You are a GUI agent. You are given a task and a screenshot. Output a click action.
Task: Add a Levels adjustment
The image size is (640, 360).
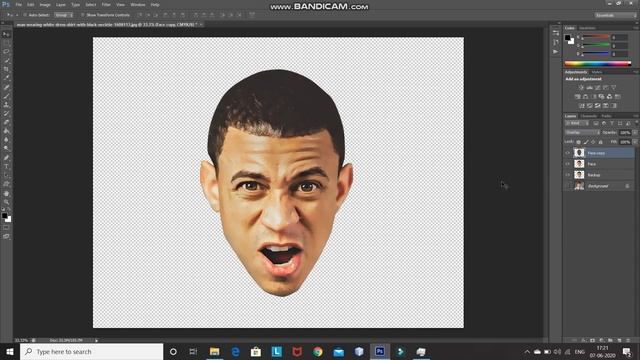(589, 87)
